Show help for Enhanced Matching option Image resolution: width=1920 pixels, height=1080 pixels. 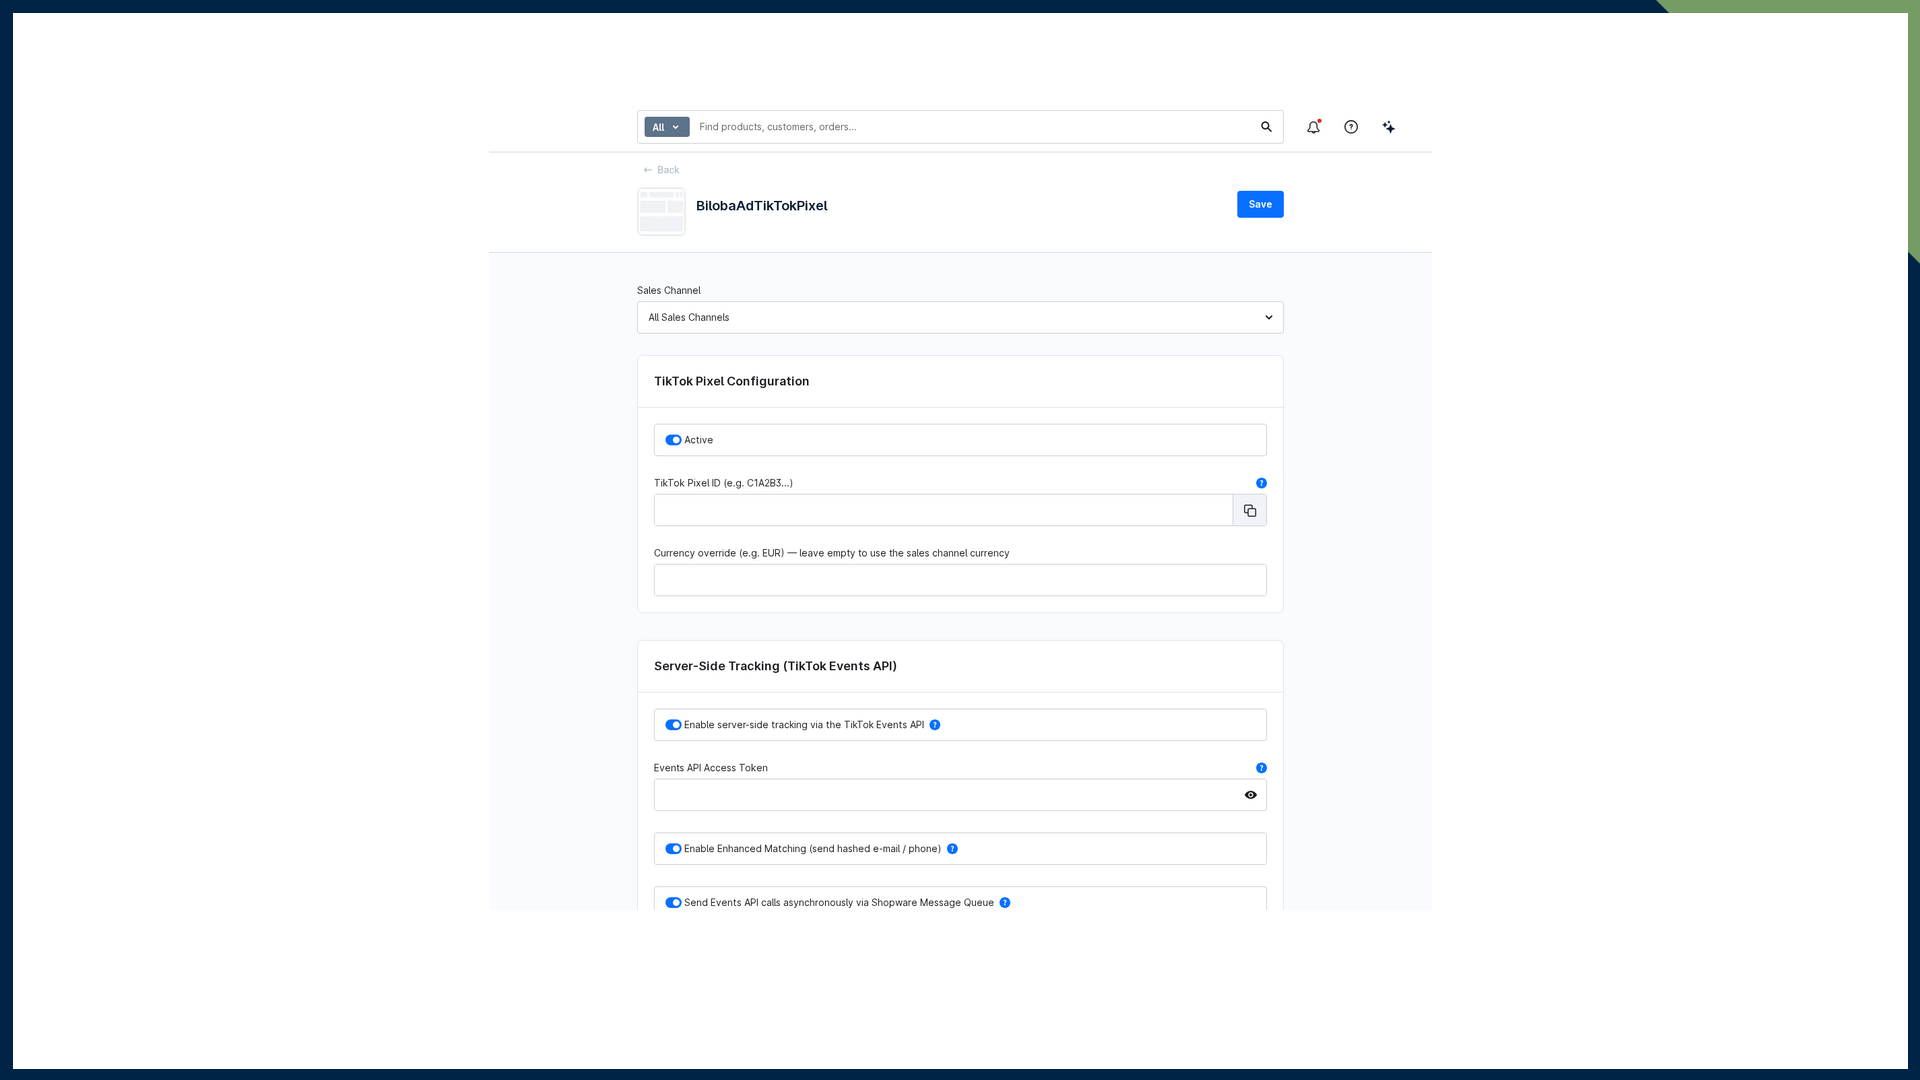point(952,849)
